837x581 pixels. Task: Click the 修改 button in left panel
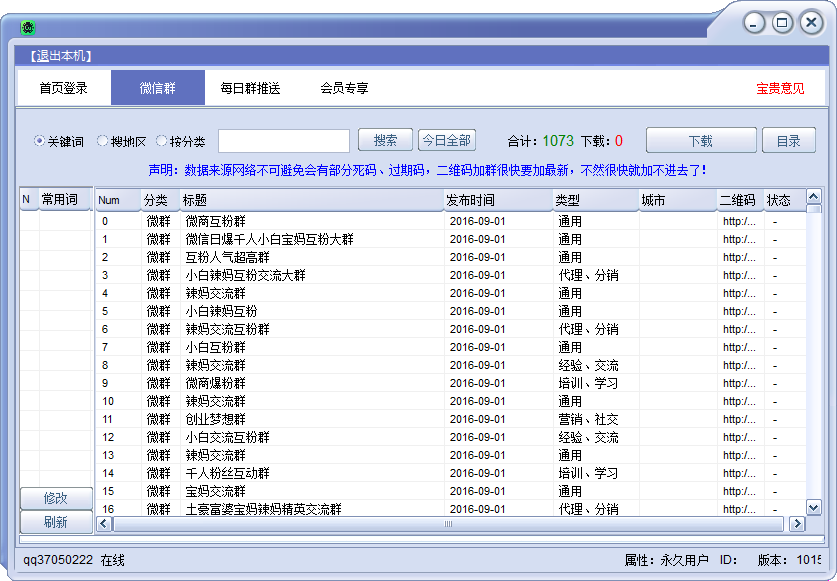[56, 498]
